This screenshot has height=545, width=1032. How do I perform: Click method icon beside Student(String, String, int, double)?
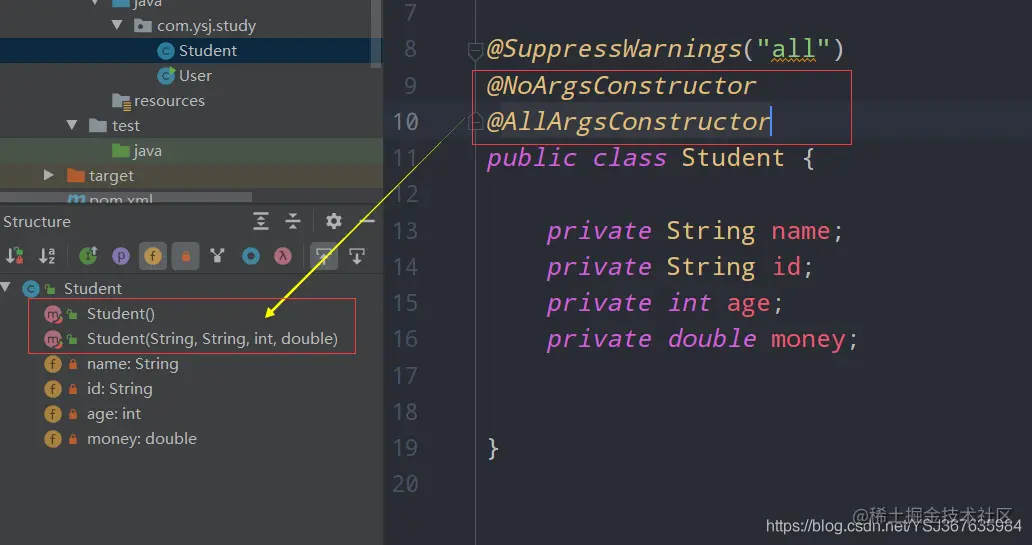[x=53, y=339]
